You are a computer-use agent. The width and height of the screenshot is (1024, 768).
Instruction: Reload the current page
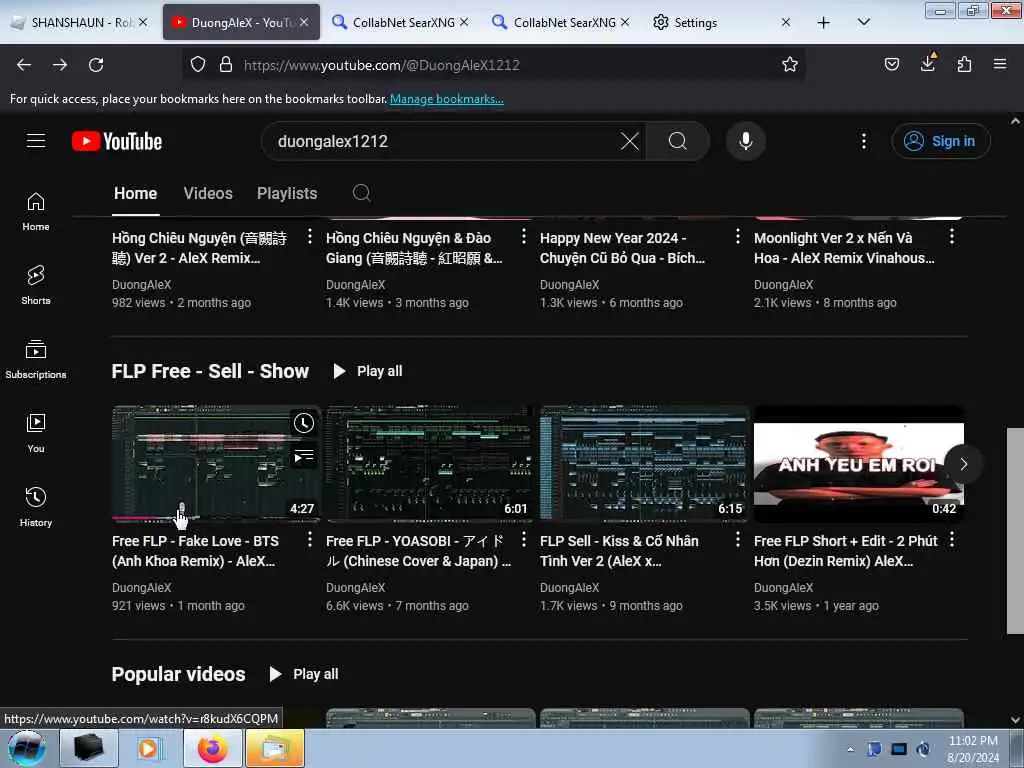(x=96, y=65)
